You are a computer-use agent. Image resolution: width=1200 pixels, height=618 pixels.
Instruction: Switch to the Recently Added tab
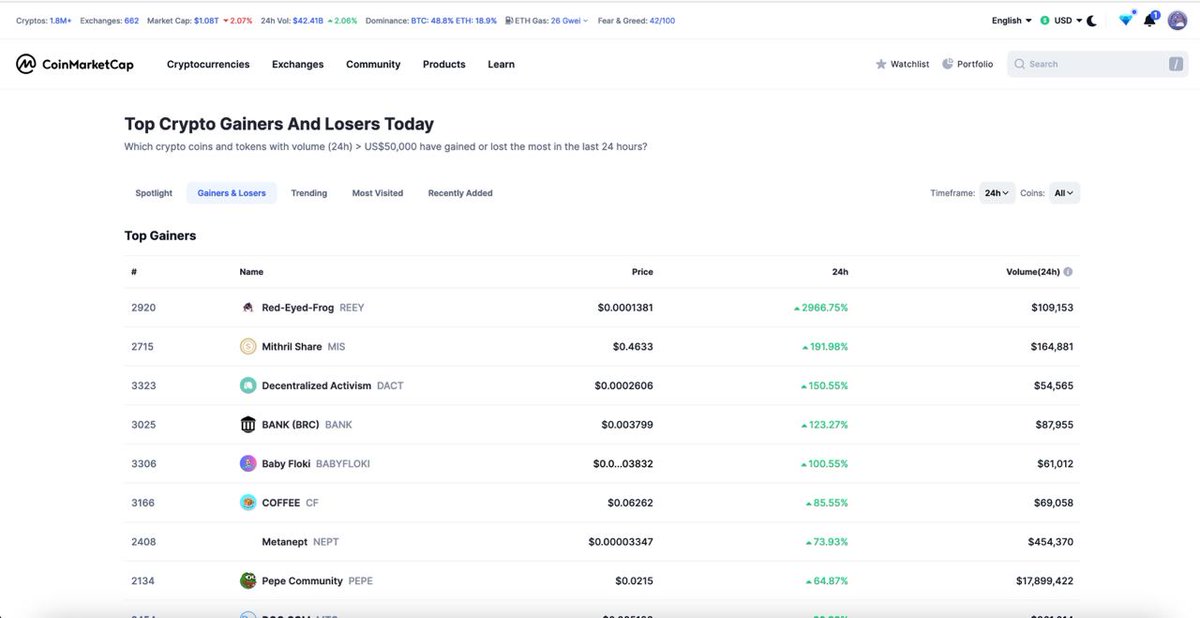point(460,193)
